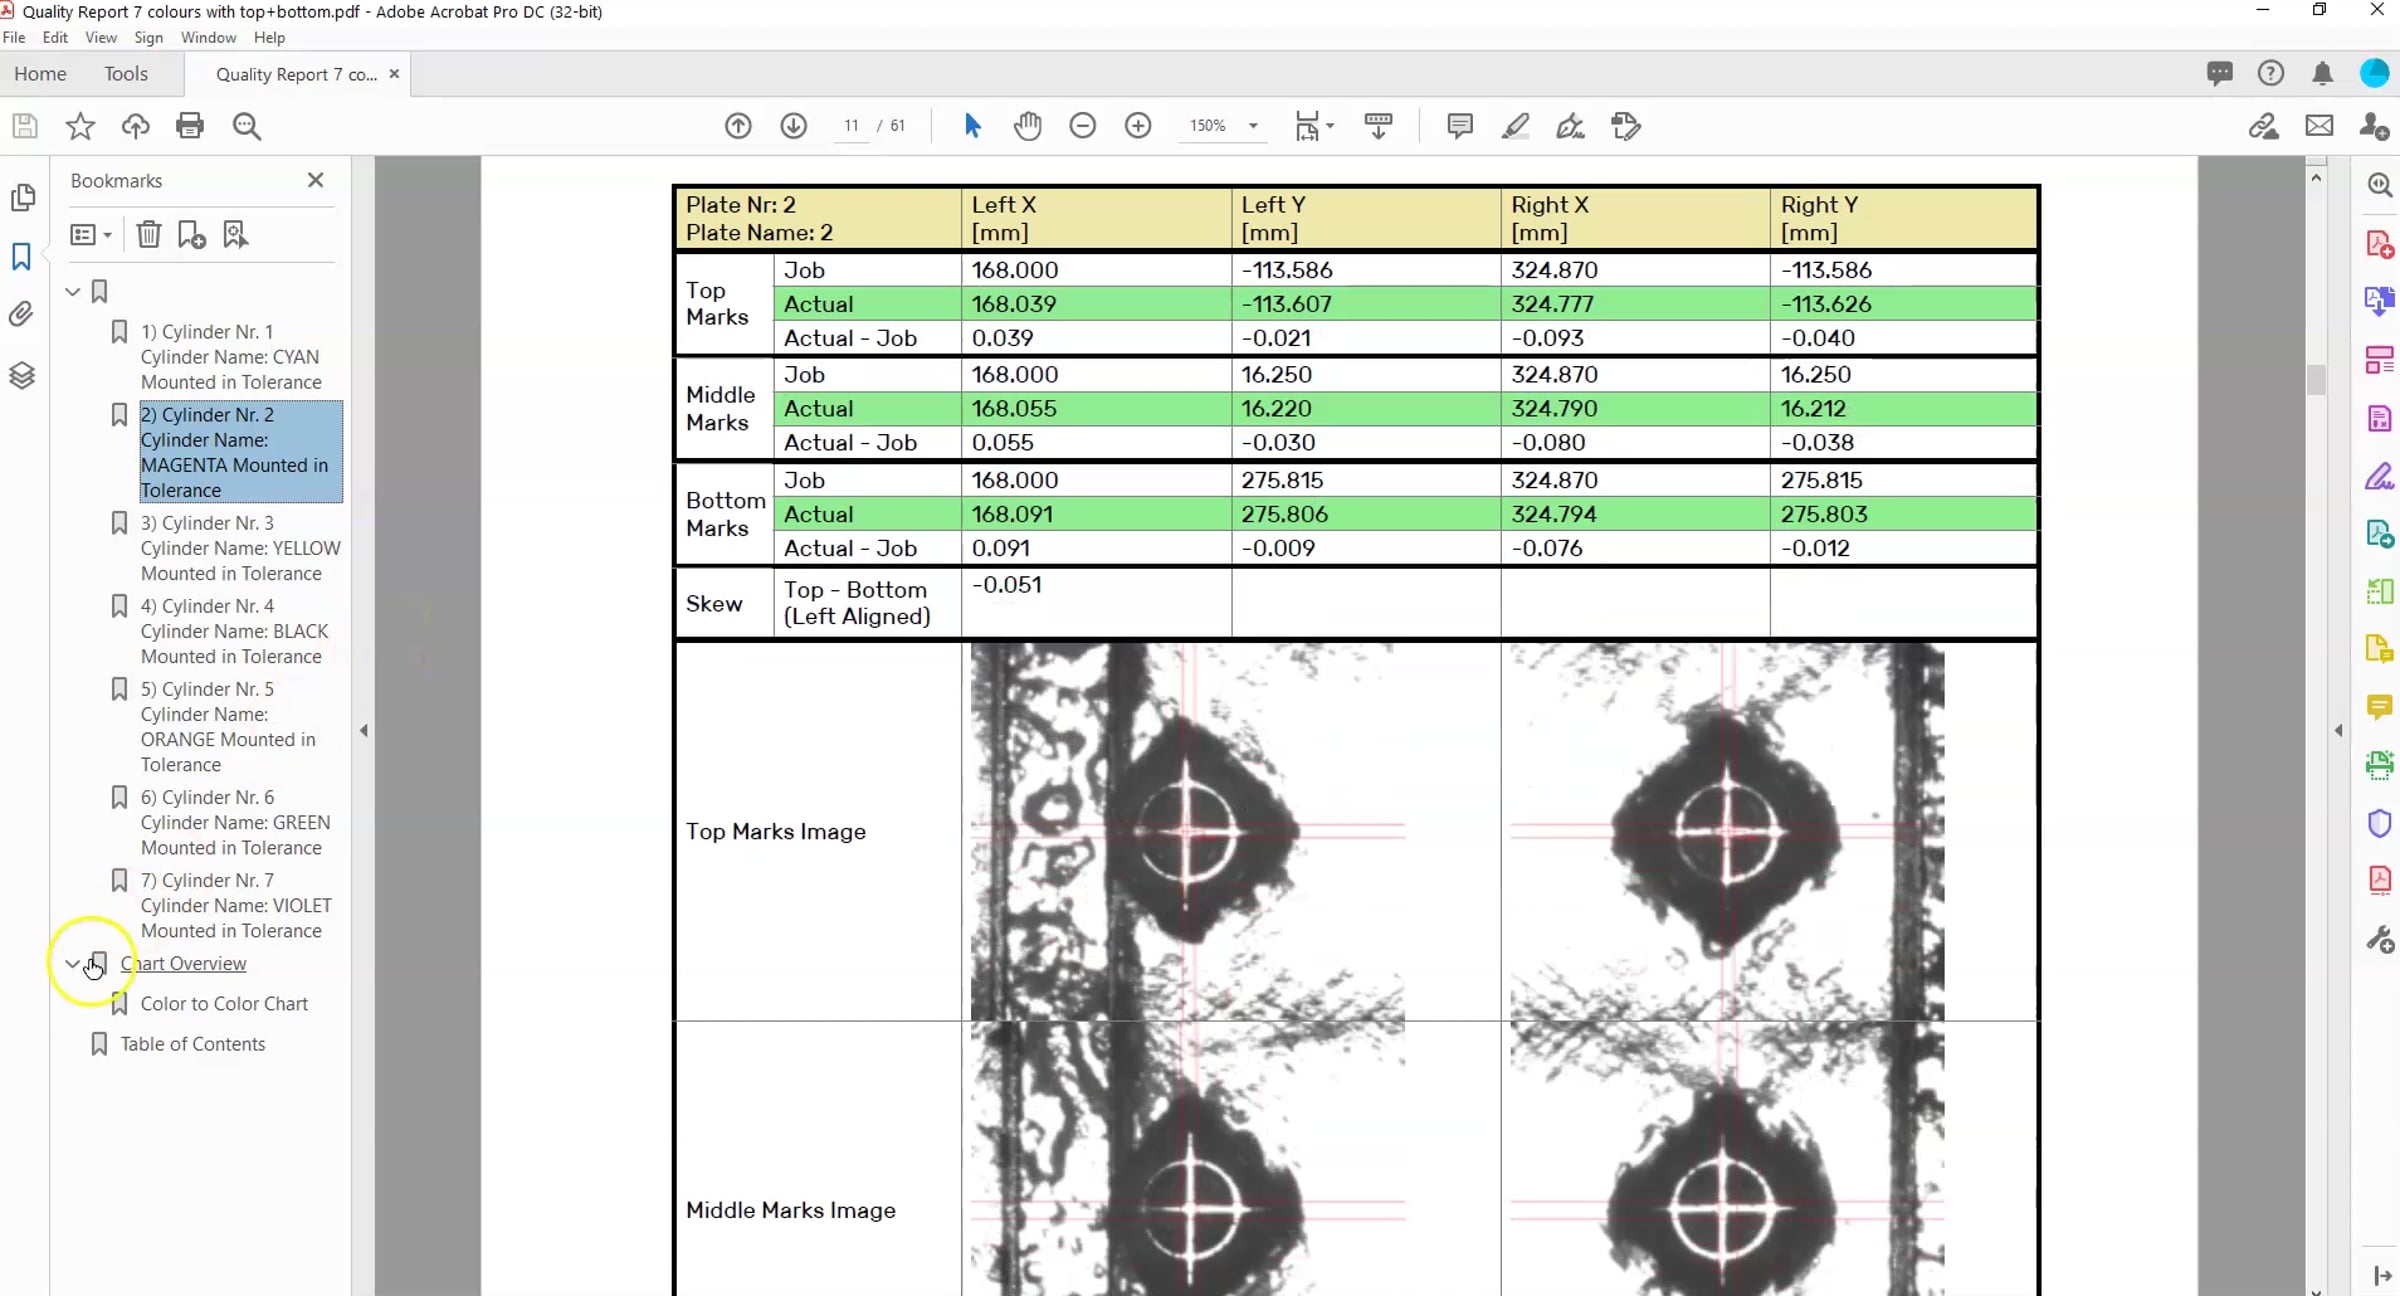Open Chart Overview bookmark link
This screenshot has height=1296, width=2400.
coord(183,964)
